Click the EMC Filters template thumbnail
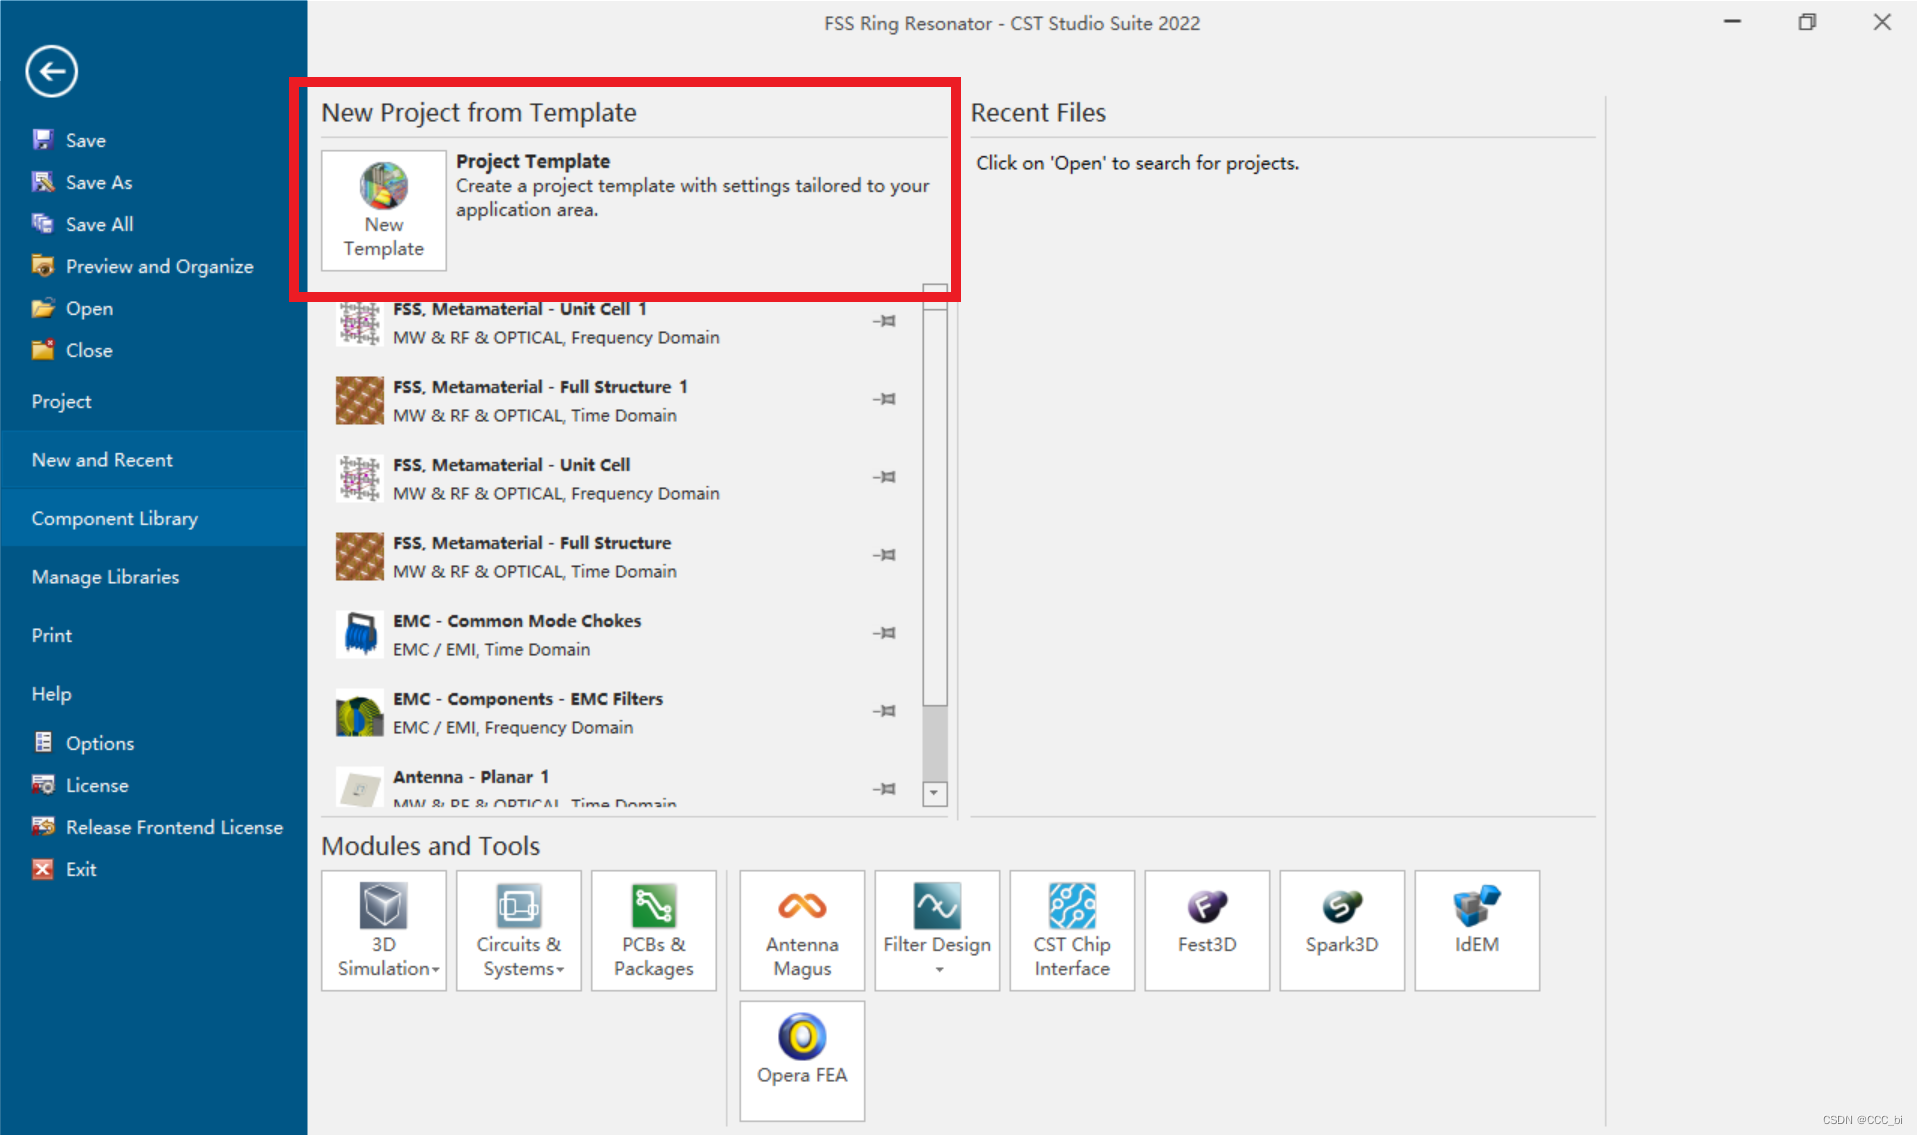The width and height of the screenshot is (1917, 1135). pyautogui.click(x=360, y=712)
